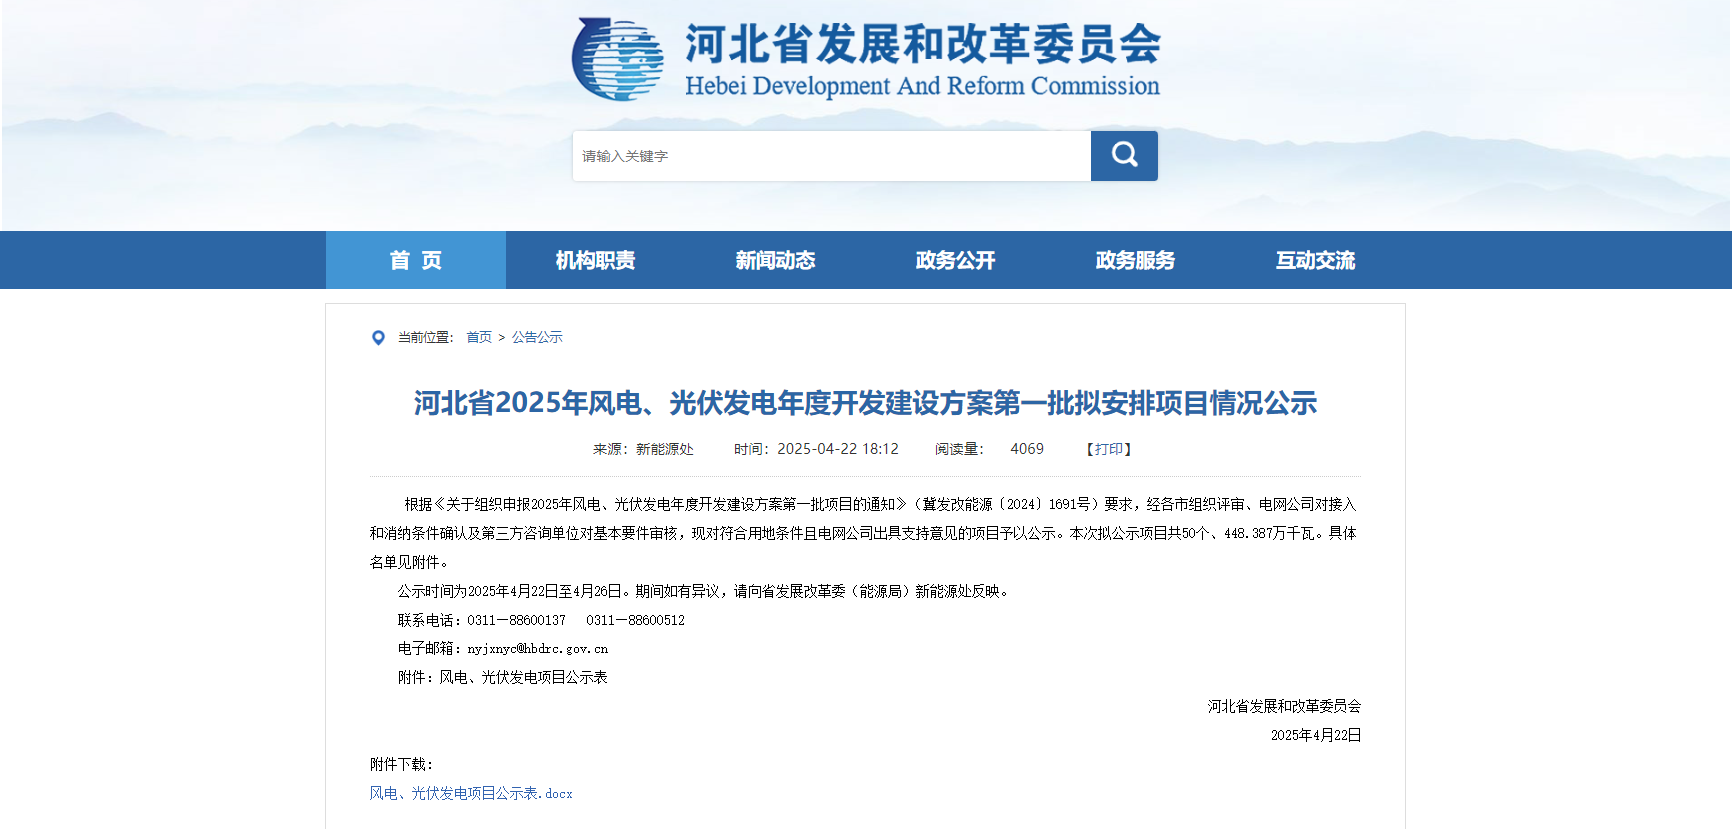Viewport: 1732px width, 829px height.
Task: Click the article title heading
Action: click(x=865, y=403)
